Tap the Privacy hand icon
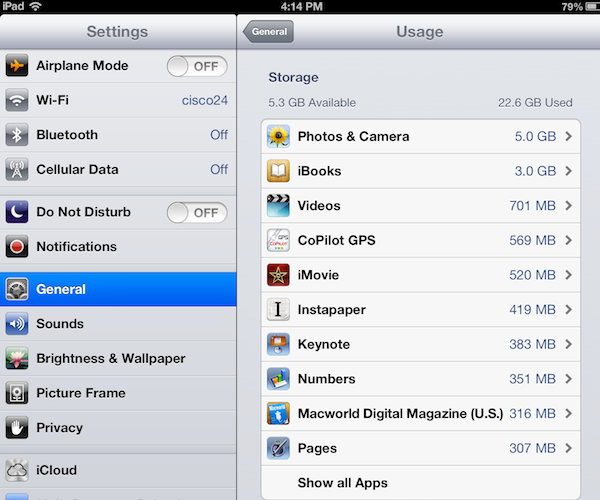600x500 pixels. click(x=16, y=427)
